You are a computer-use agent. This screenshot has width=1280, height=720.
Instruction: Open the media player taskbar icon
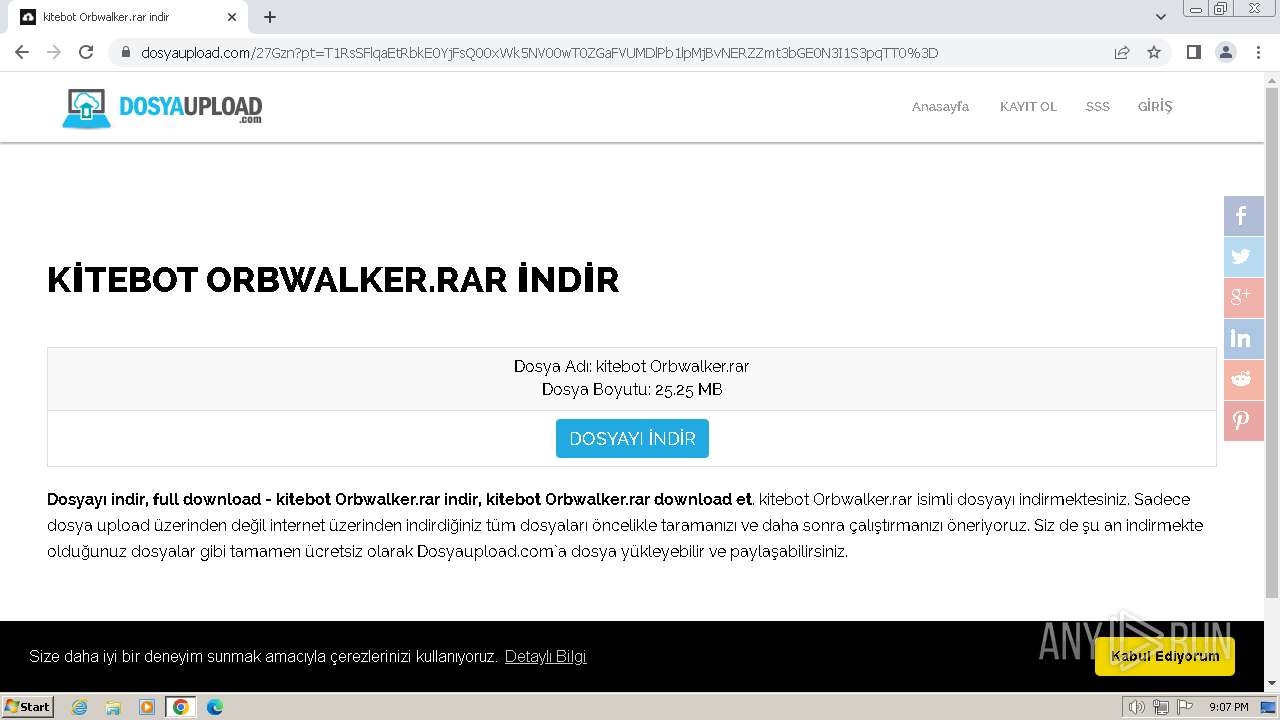point(147,707)
